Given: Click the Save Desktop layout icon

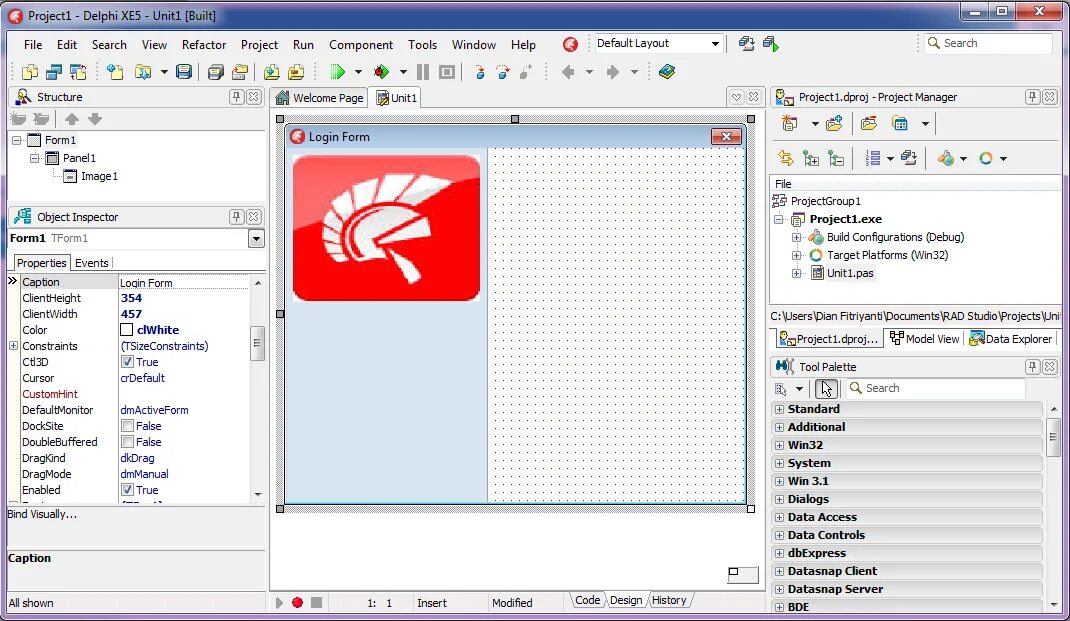Looking at the screenshot, I should pos(747,44).
